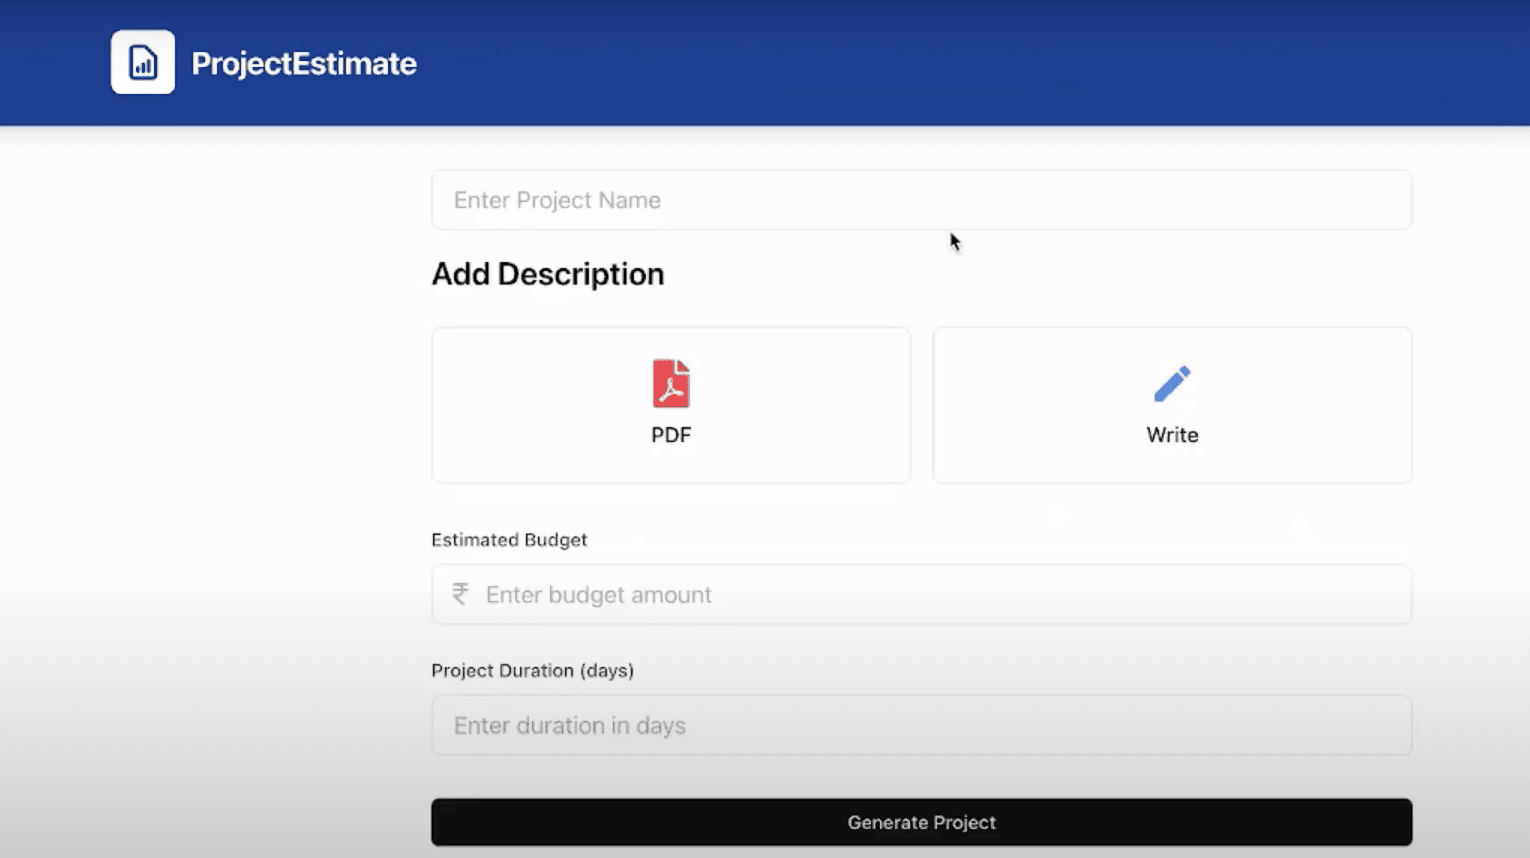1530x858 pixels.
Task: Select the PDF description card
Action: (x=671, y=405)
